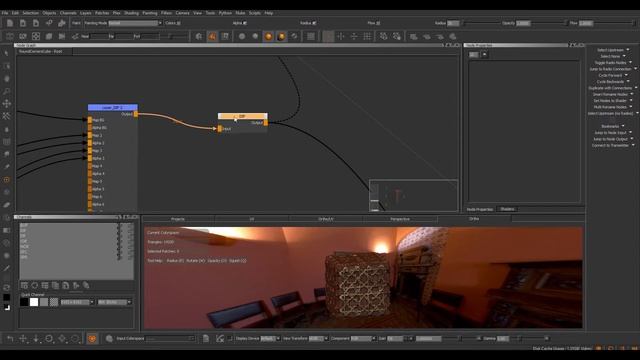Toggle the highlighted orange shield icon at bottom
This screenshot has width=640, height=360.
pos(92,338)
